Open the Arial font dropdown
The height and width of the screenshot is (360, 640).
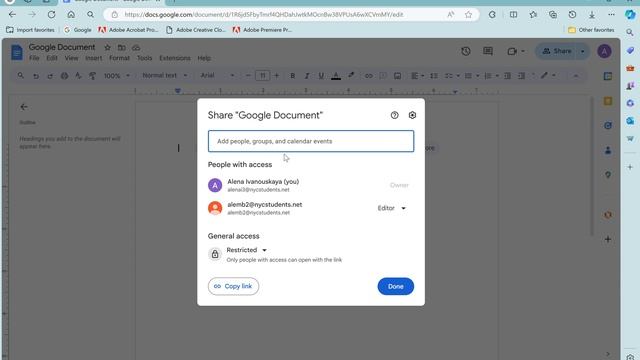click(218, 76)
